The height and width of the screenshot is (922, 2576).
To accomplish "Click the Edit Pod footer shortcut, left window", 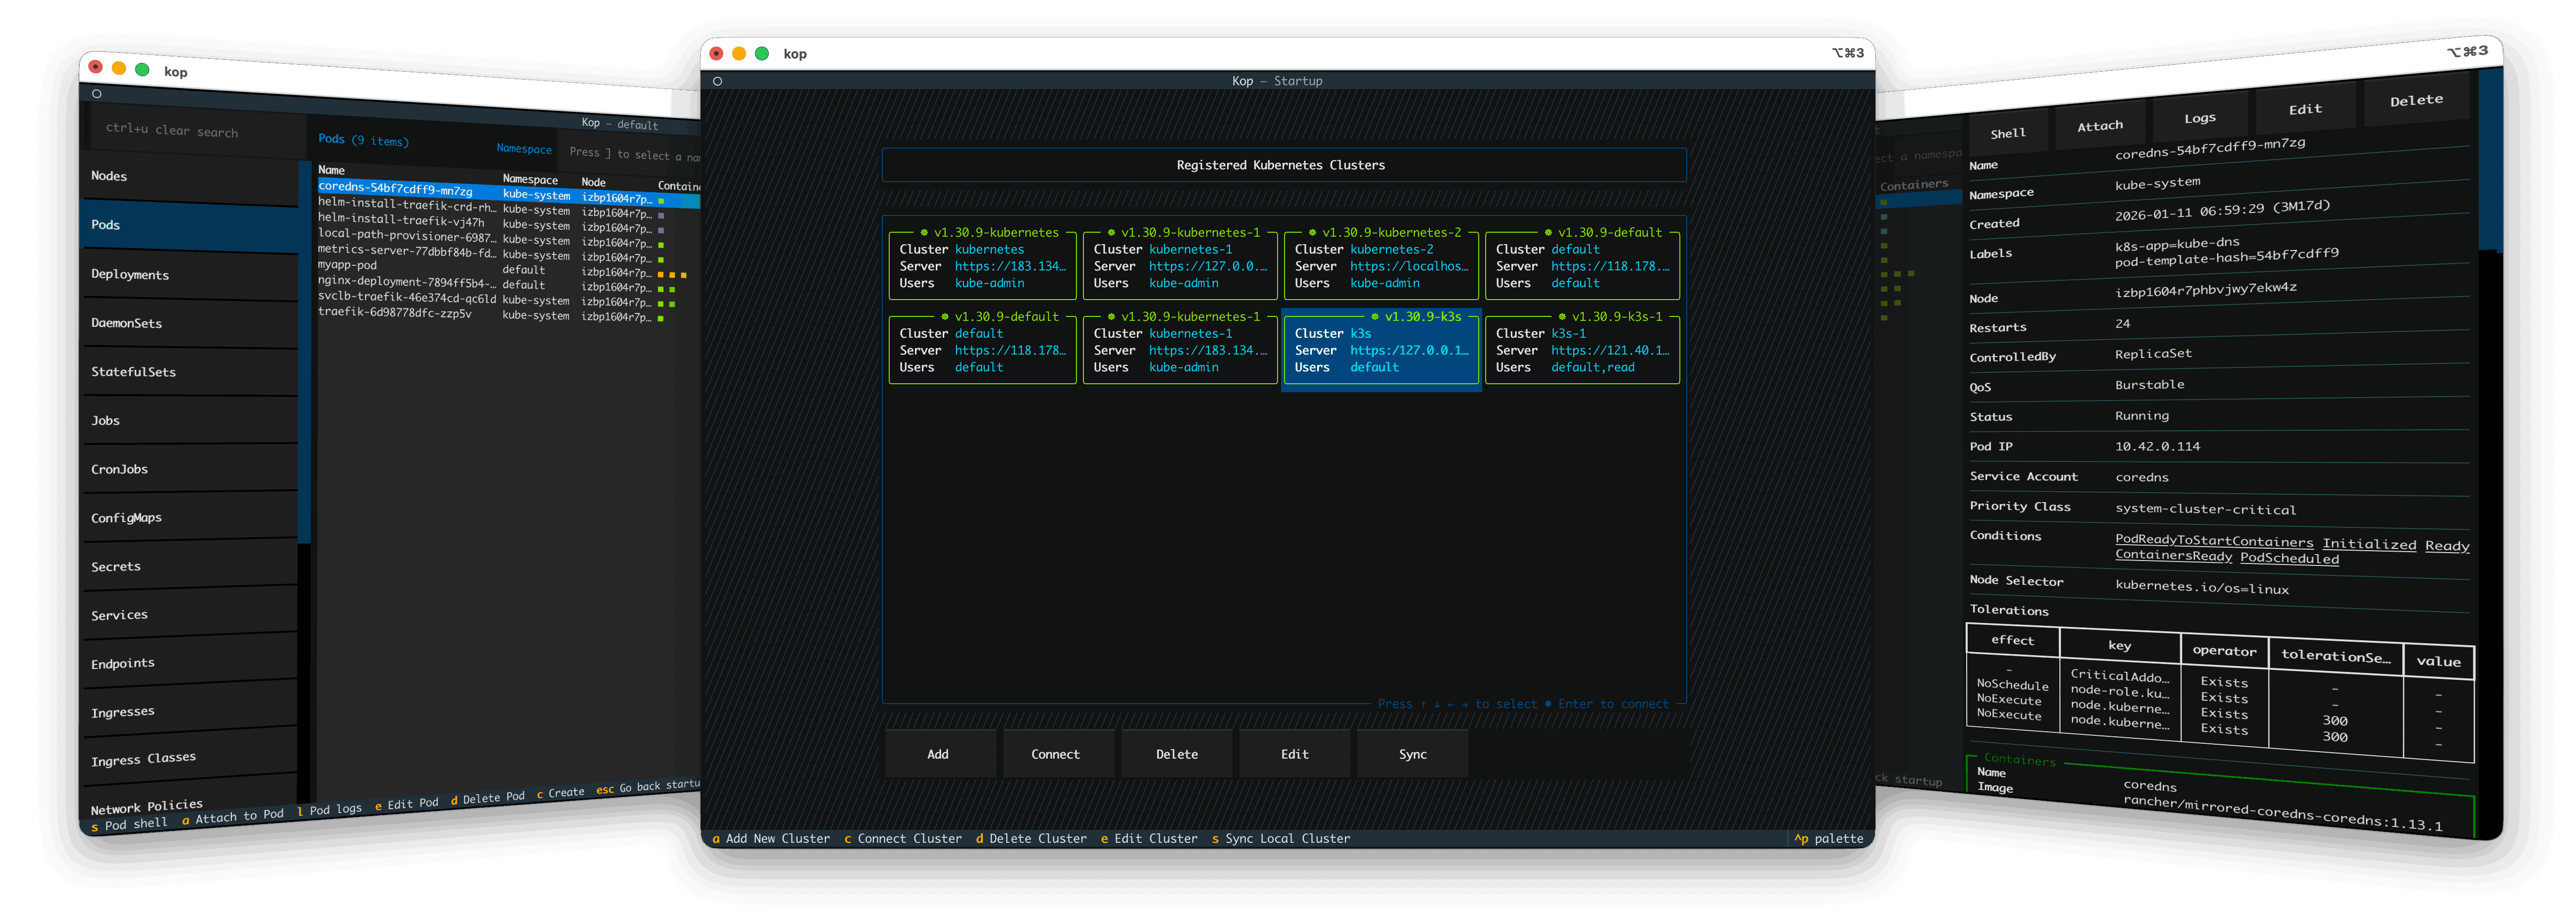I will pyautogui.click(x=406, y=804).
